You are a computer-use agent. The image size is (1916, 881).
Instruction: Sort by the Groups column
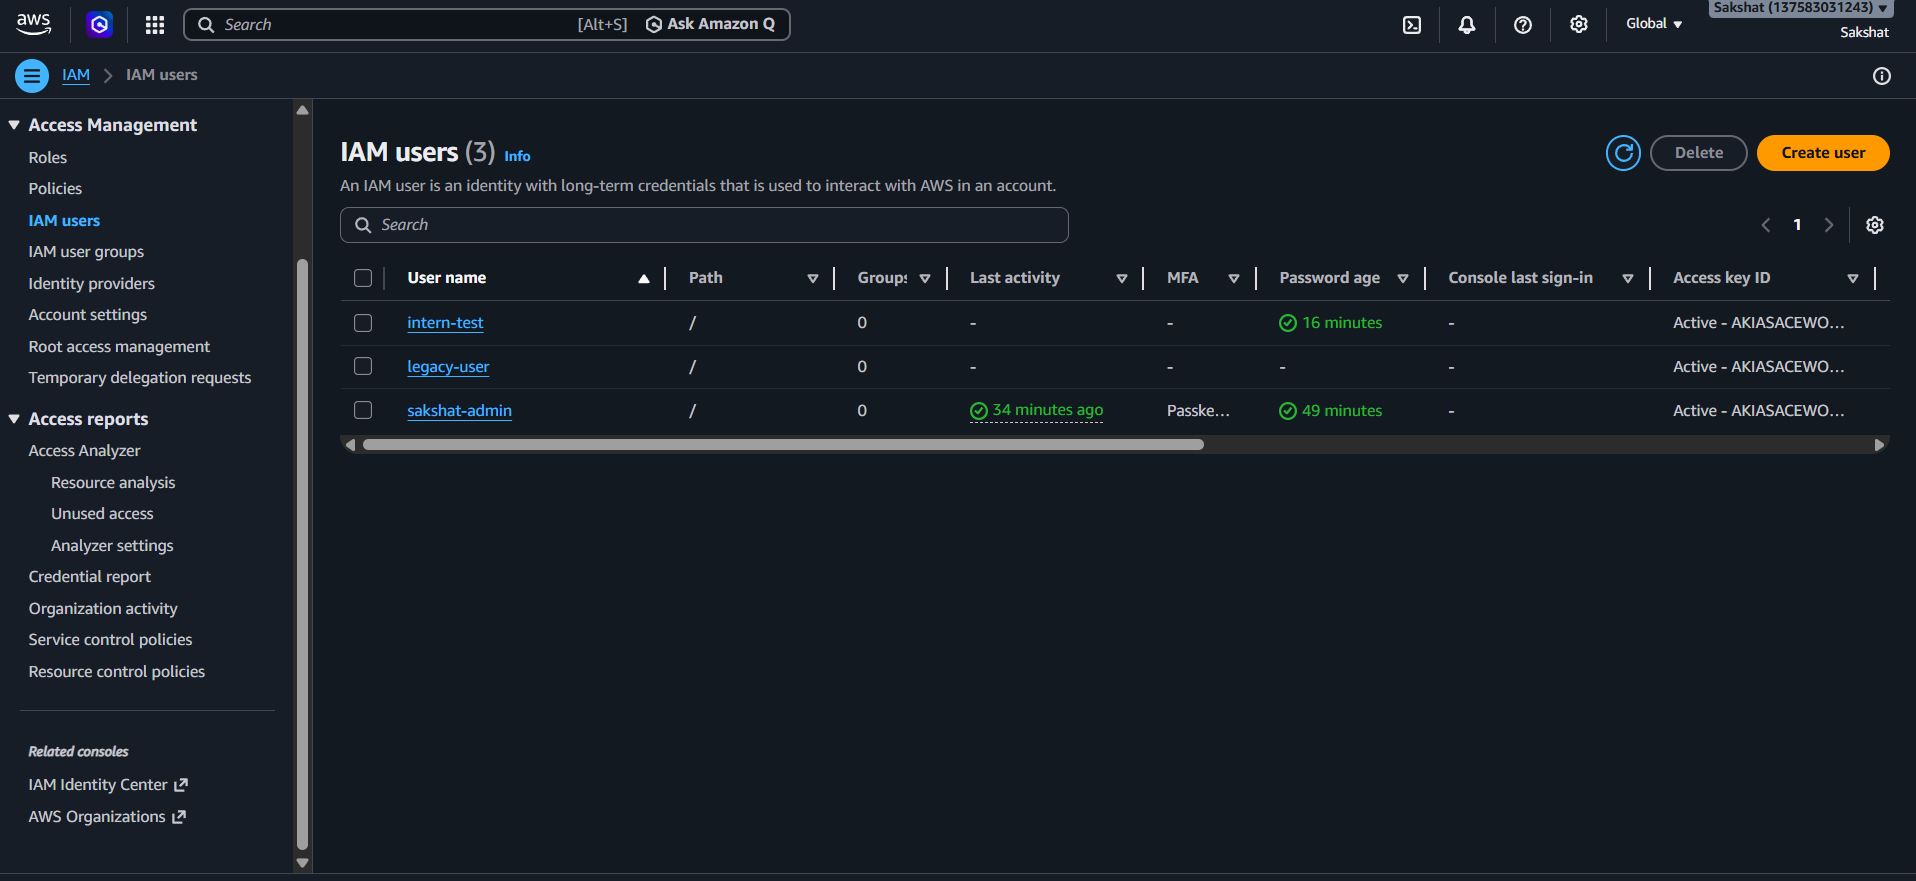tap(925, 279)
